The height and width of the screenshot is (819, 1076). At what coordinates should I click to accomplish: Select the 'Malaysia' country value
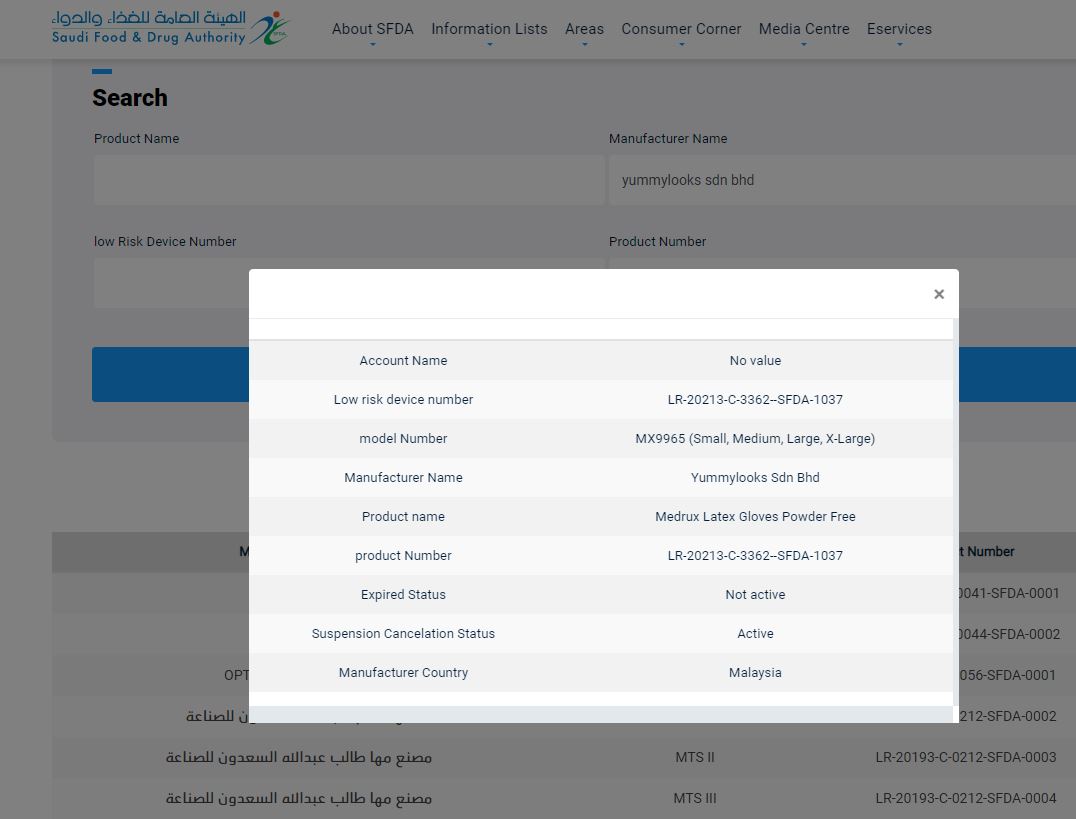click(755, 673)
